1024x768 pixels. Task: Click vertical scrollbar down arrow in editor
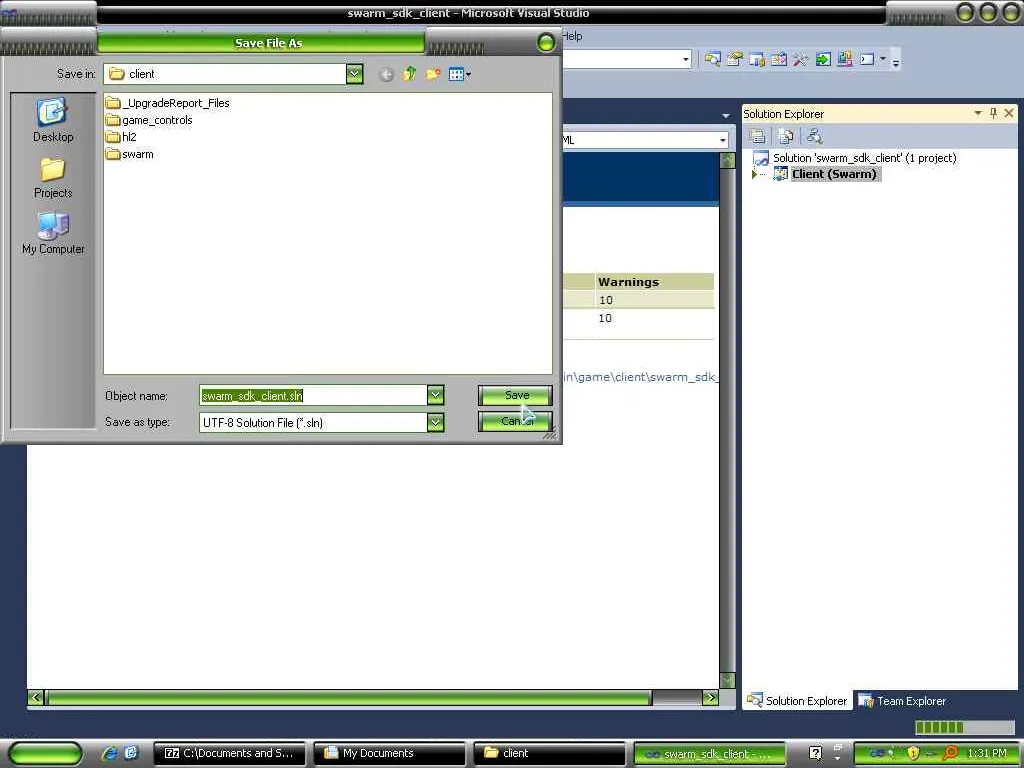pyautogui.click(x=727, y=680)
